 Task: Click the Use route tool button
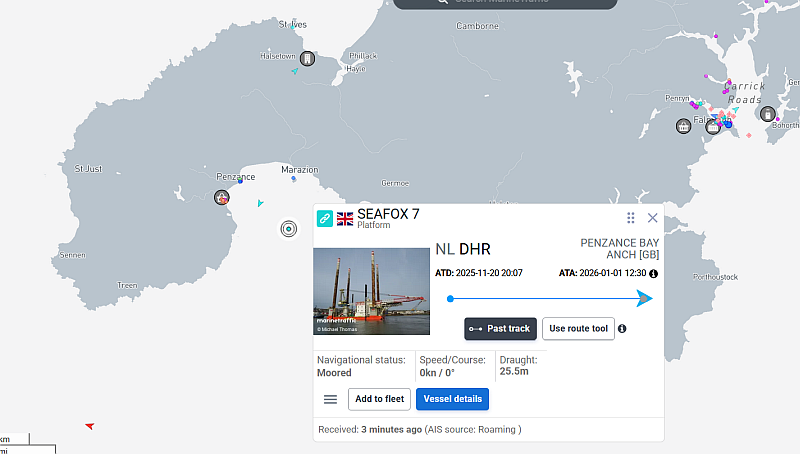point(578,329)
